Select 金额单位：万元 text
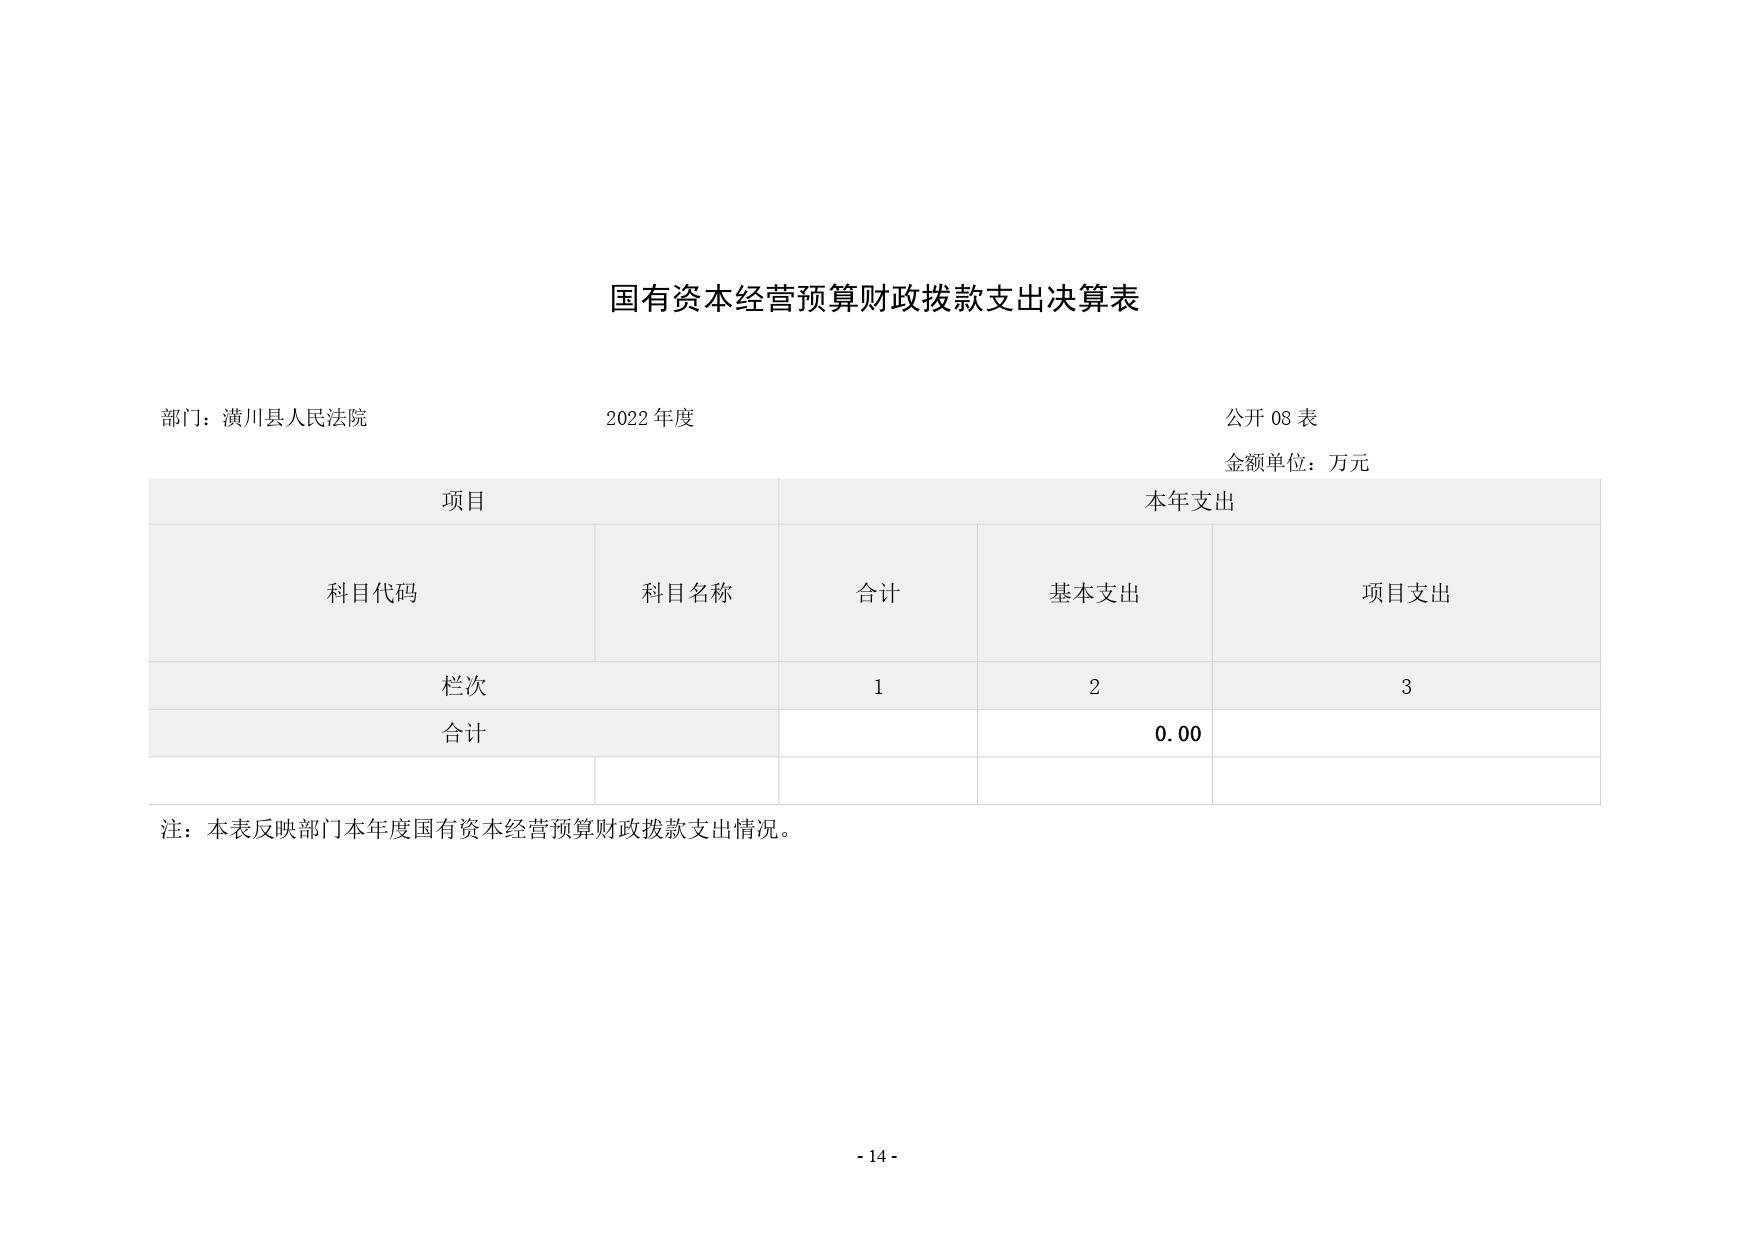The width and height of the screenshot is (1754, 1241). (x=1297, y=463)
